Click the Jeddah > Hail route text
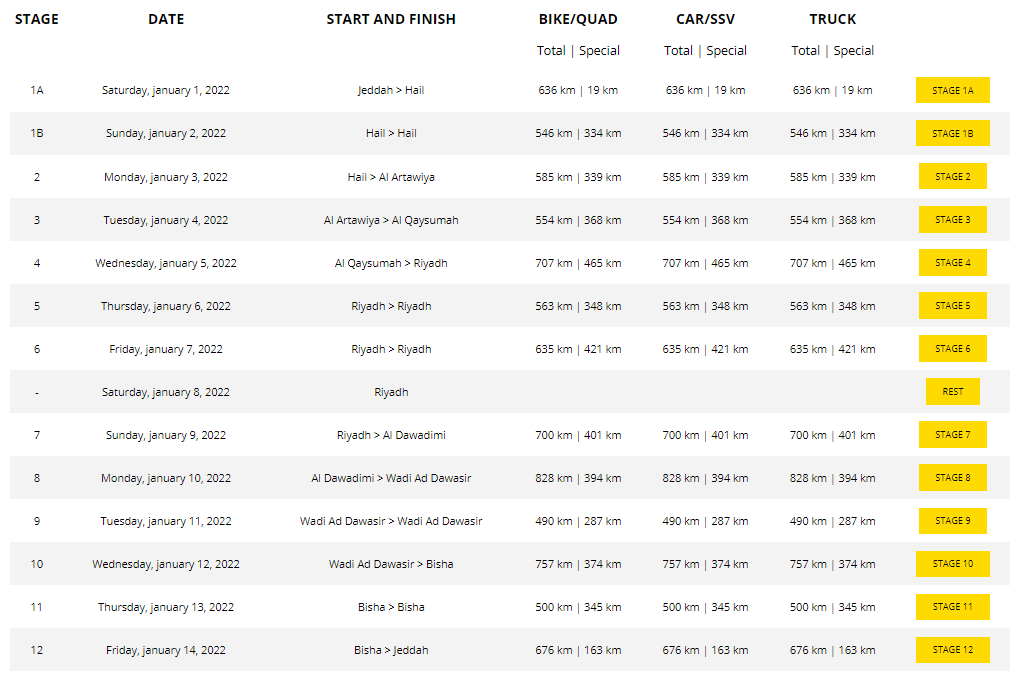Image resolution: width=1022 pixels, height=677 pixels. coord(391,90)
